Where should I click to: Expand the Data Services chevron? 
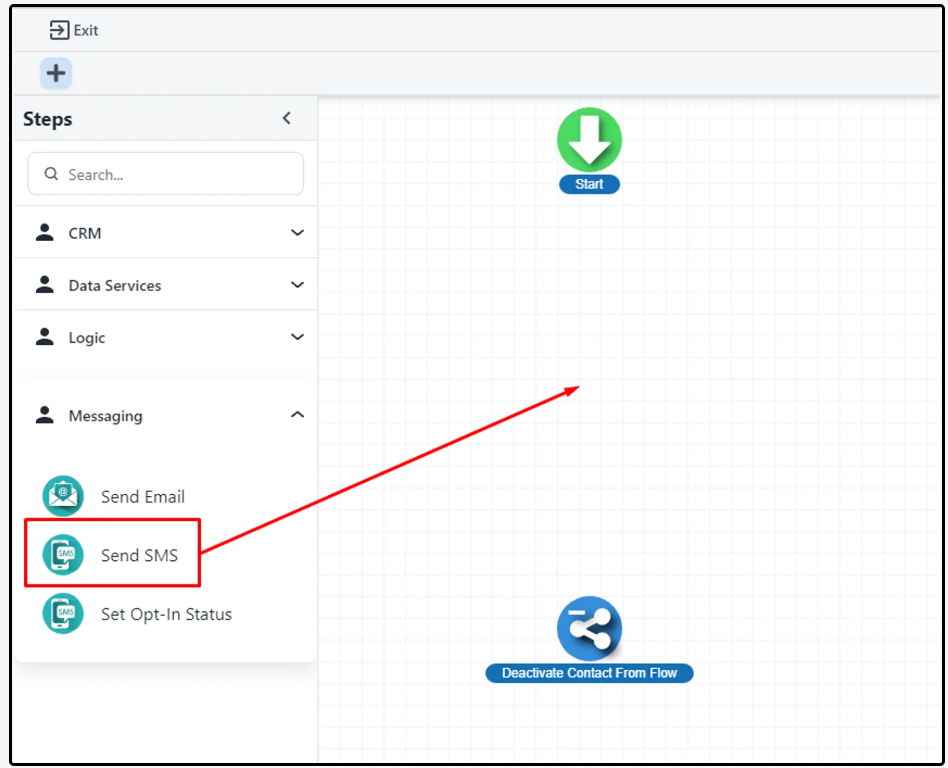[x=297, y=285]
